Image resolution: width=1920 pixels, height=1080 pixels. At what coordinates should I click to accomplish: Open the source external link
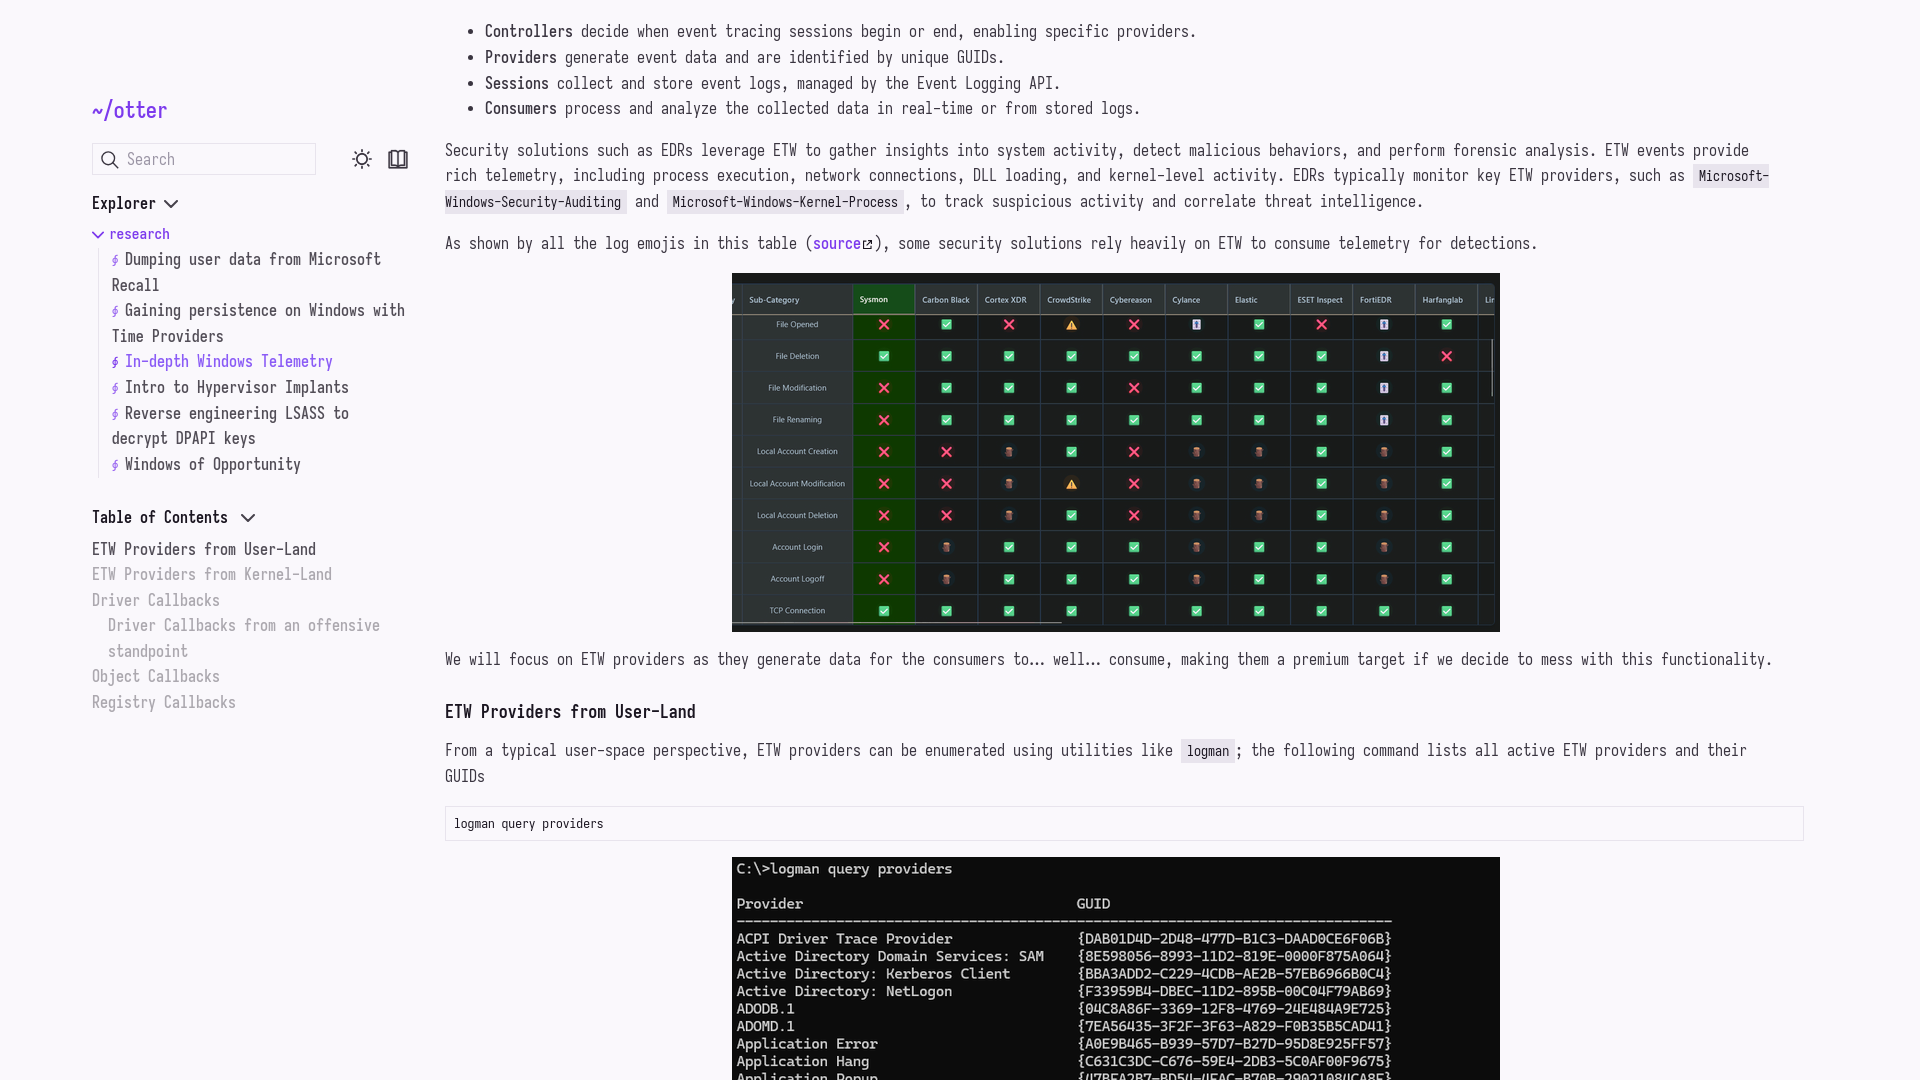837,244
